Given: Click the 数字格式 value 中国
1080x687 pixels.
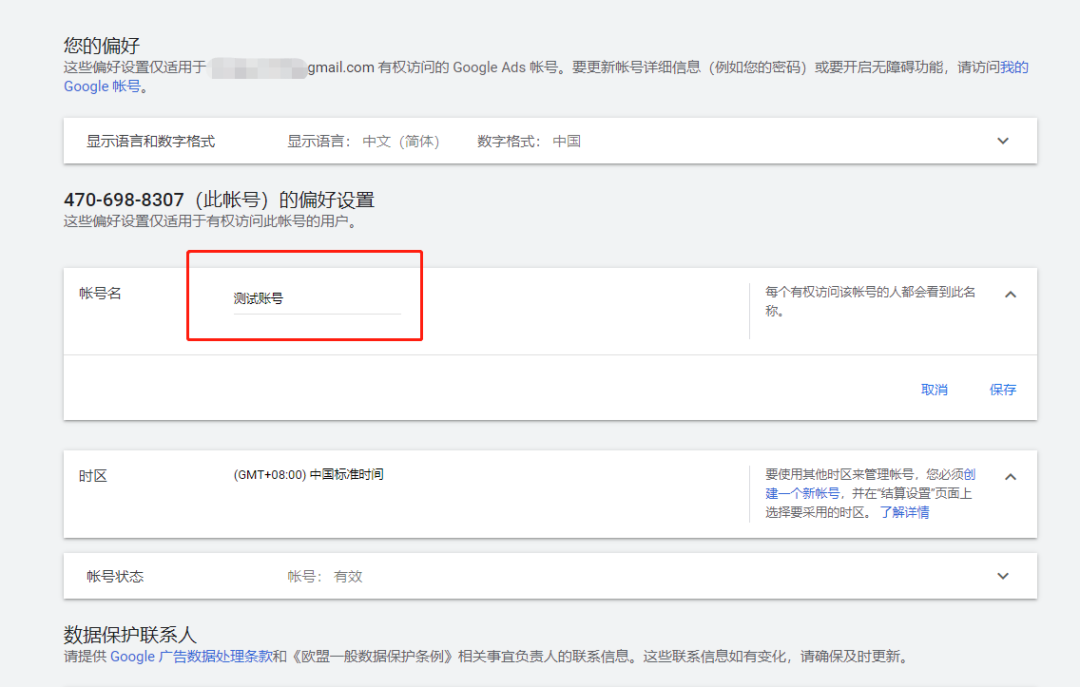Looking at the screenshot, I should pos(568,140).
